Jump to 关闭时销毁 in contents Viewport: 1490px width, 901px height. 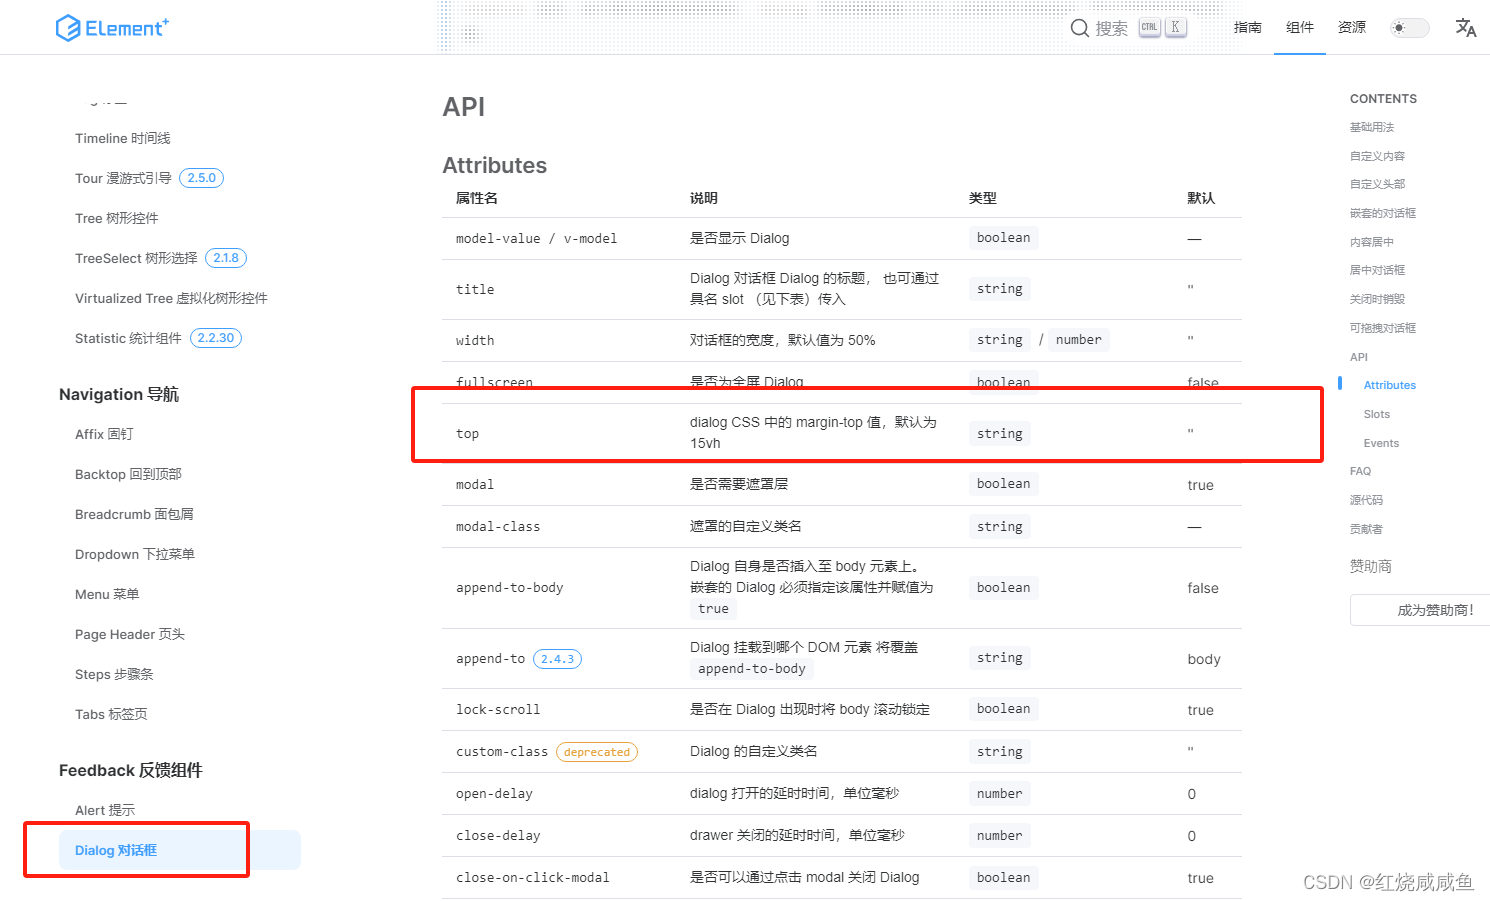tap(1377, 299)
